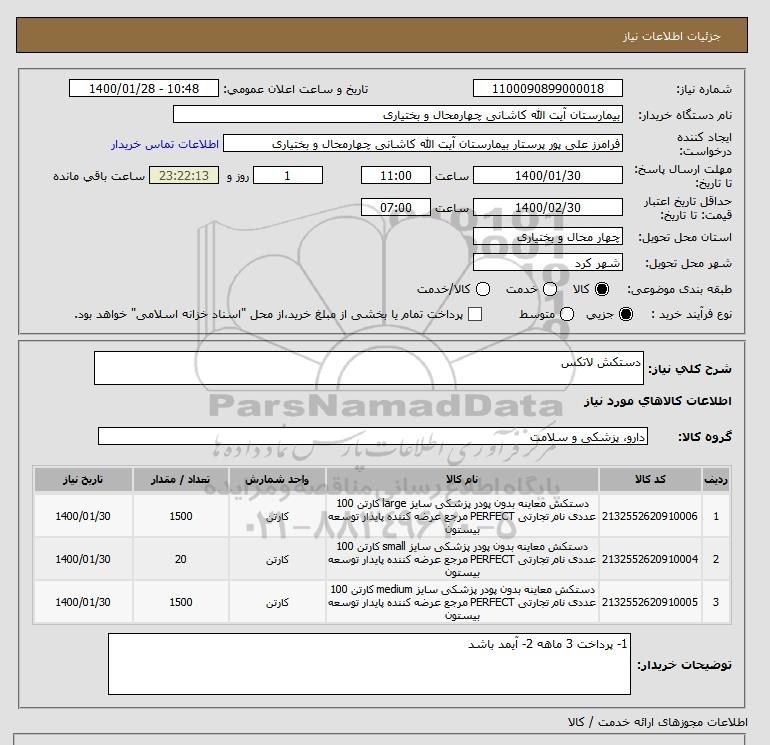
Task: Open اطلاعات تماس خریدار link
Action: click(x=165, y=144)
